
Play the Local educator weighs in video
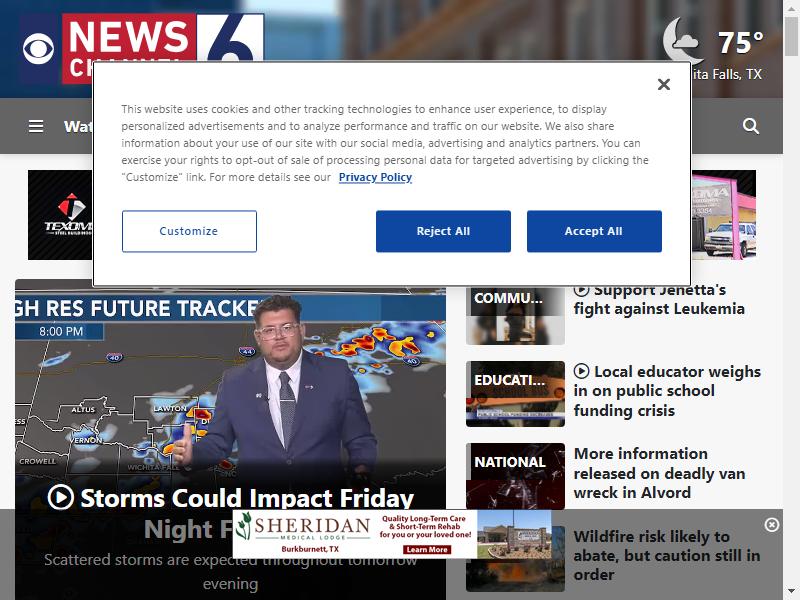click(x=581, y=371)
